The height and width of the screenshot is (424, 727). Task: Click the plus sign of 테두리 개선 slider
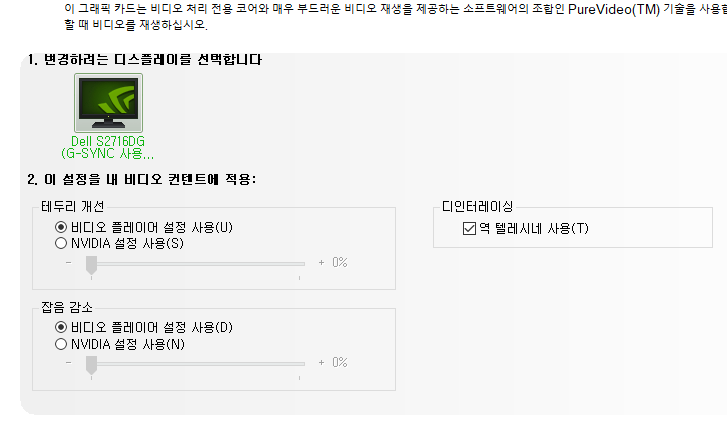pyautogui.click(x=321, y=263)
